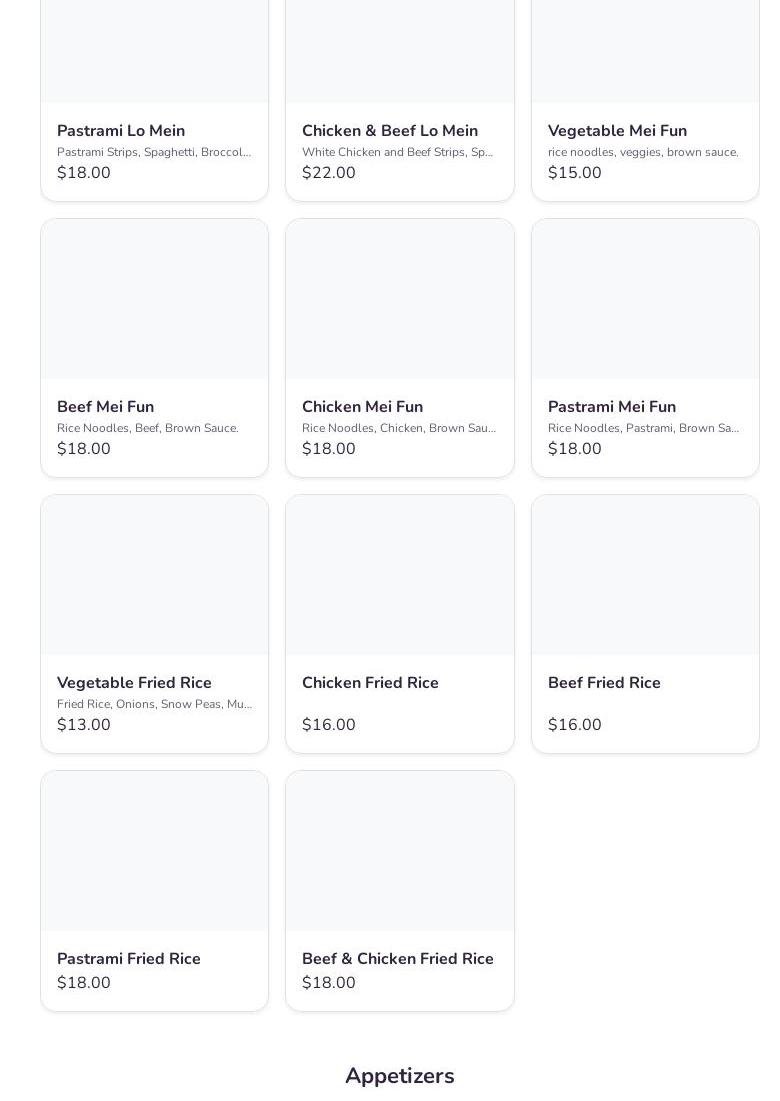780x1101 pixels.
Task: Click the Pastrami Fried Rice label
Action: (x=129, y=959)
